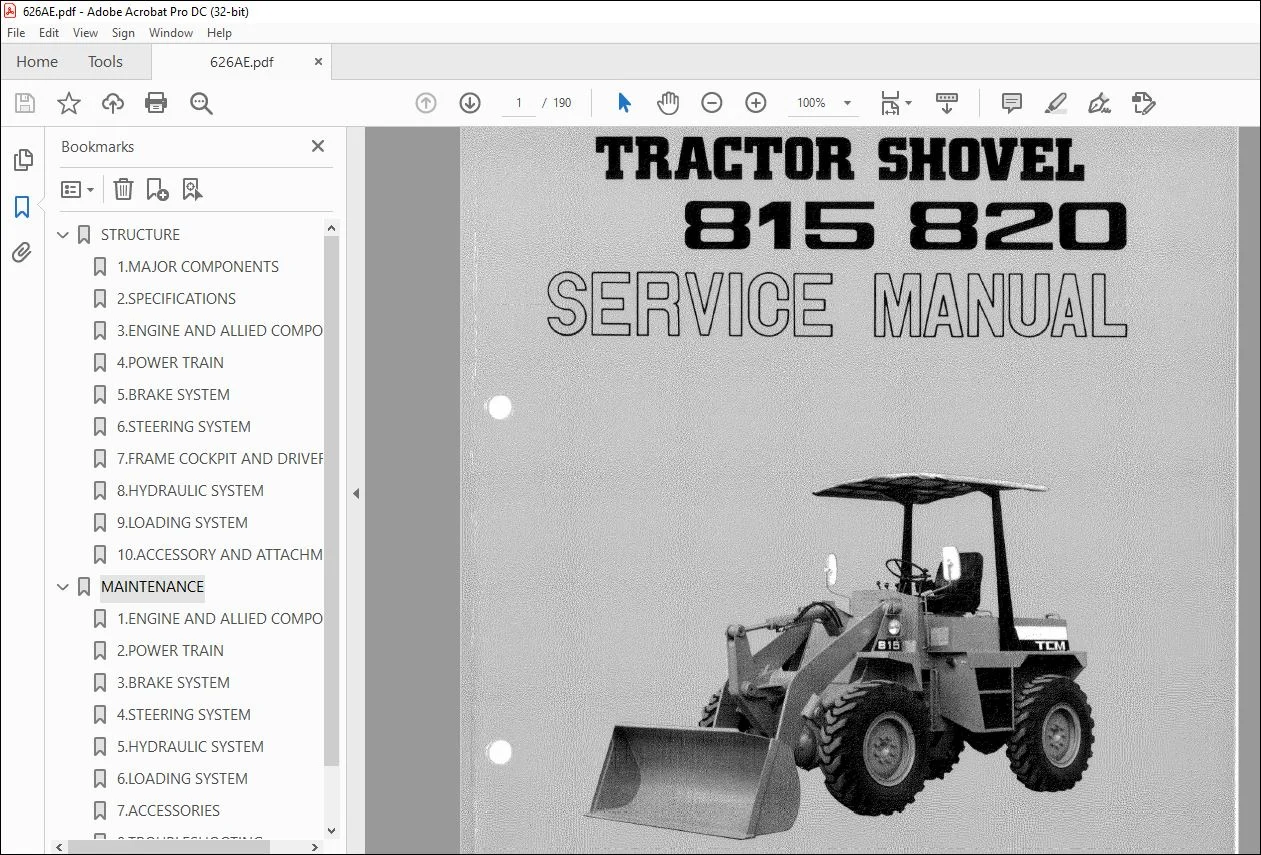Switch to the Home tab
Screen dimensions: 1261x855
point(37,62)
